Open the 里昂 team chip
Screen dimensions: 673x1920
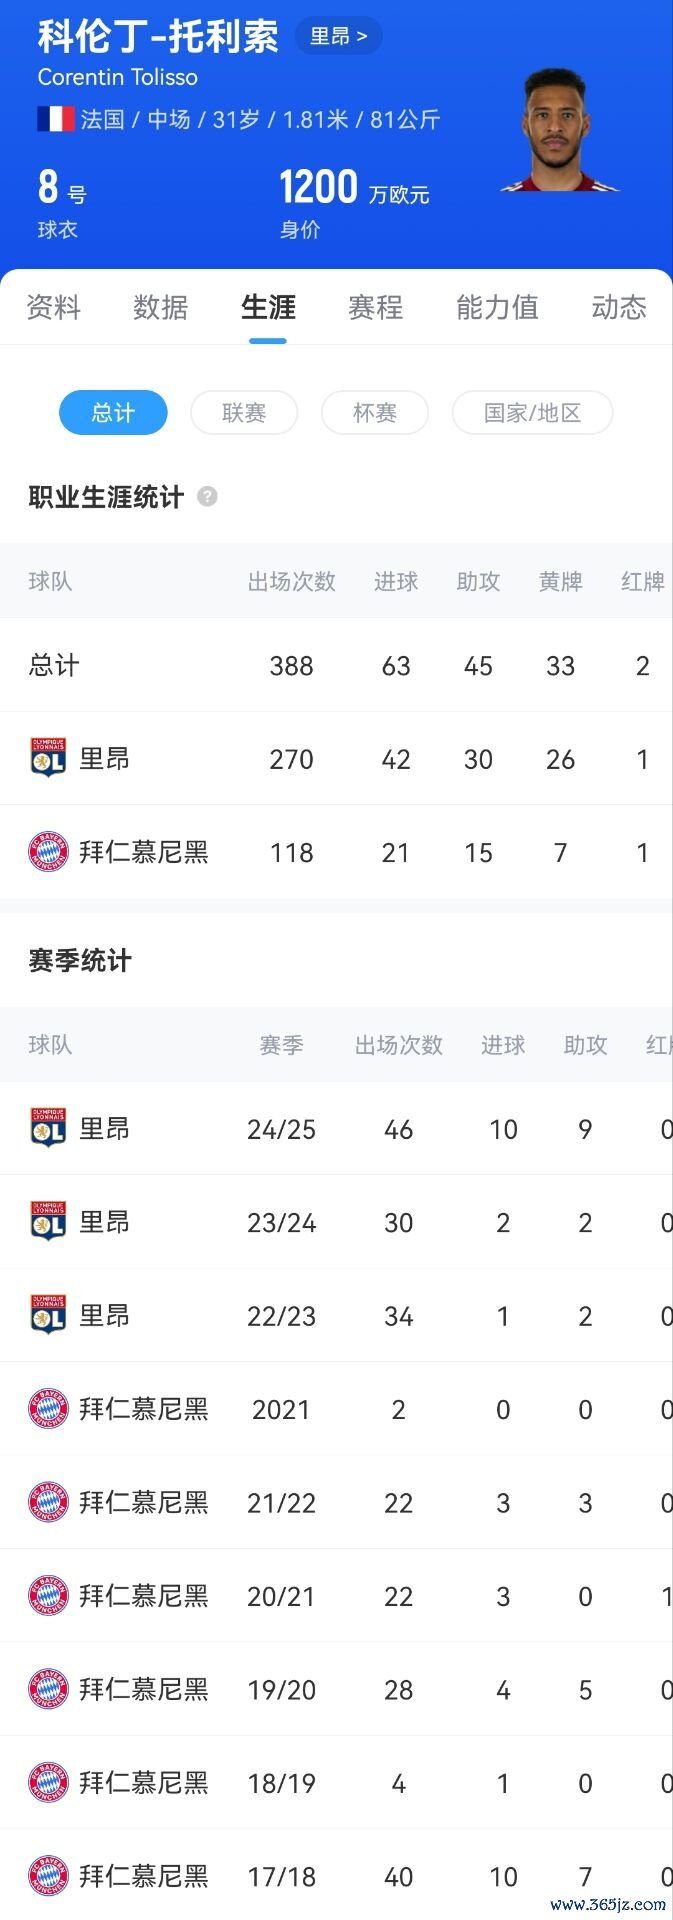coord(339,37)
